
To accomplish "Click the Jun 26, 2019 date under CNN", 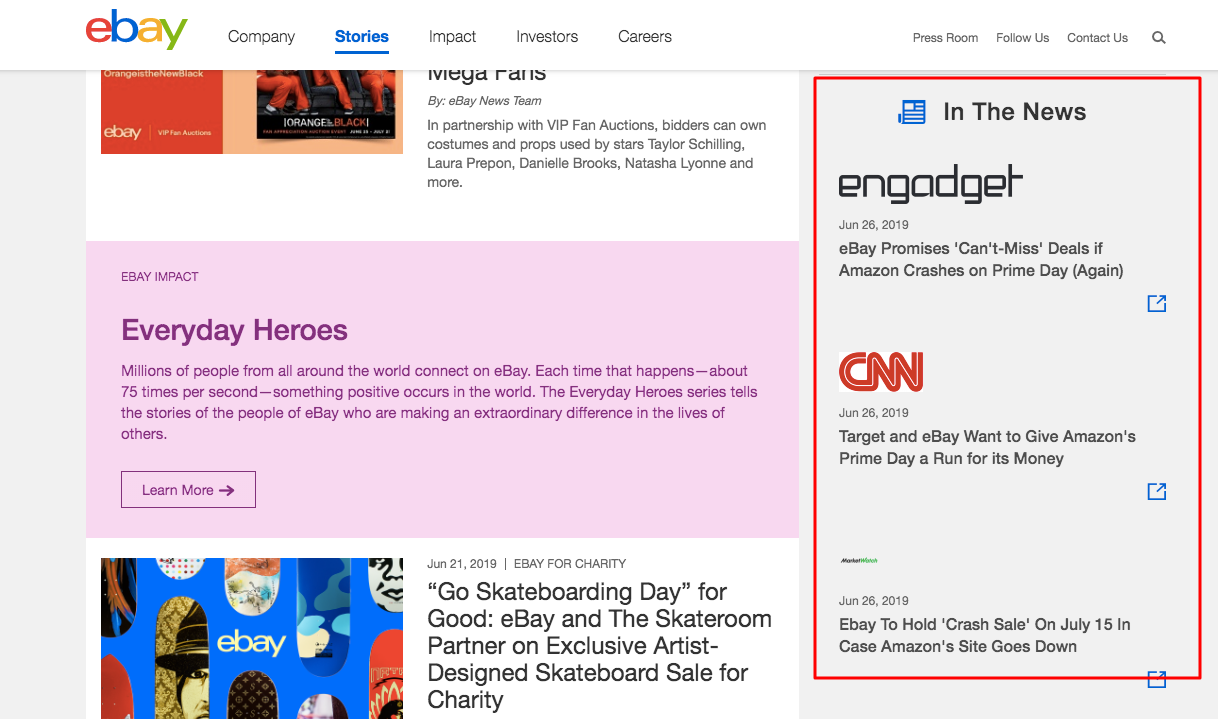I will click(874, 413).
